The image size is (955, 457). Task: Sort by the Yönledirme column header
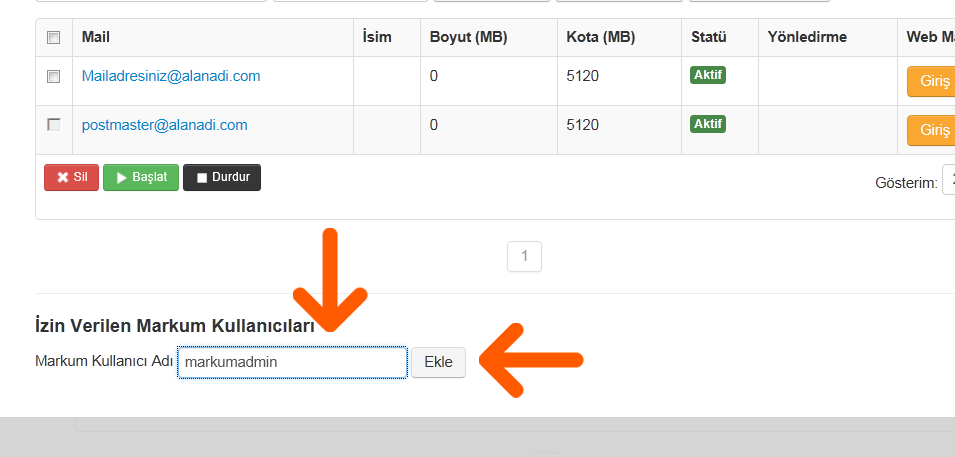[x=807, y=37]
